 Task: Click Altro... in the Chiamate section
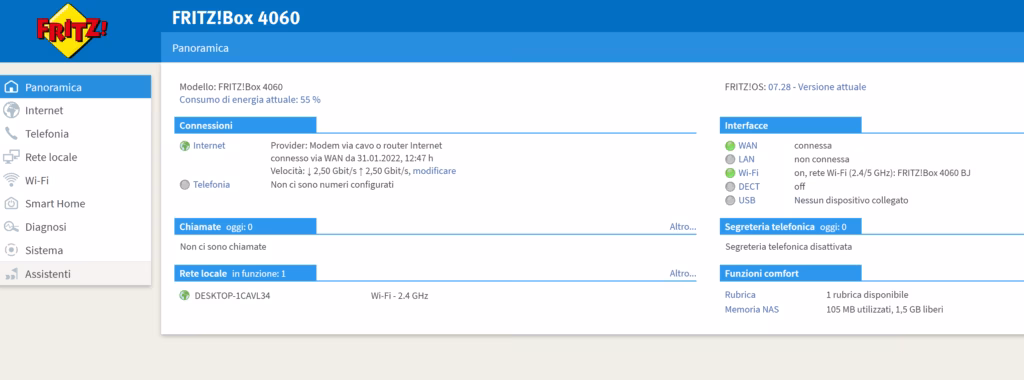click(x=683, y=227)
